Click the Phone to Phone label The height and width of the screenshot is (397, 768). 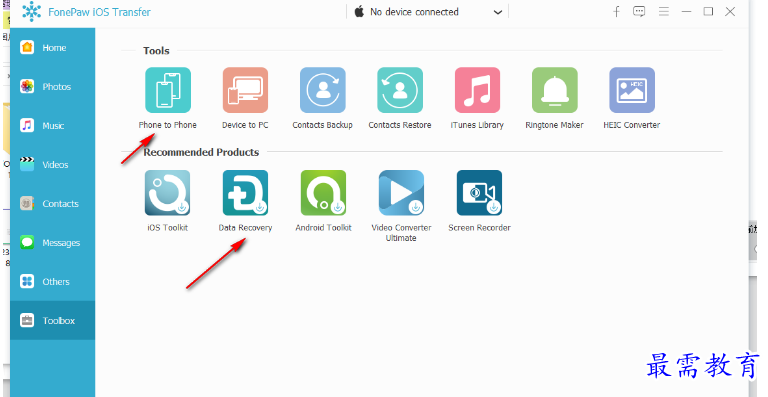coord(168,125)
